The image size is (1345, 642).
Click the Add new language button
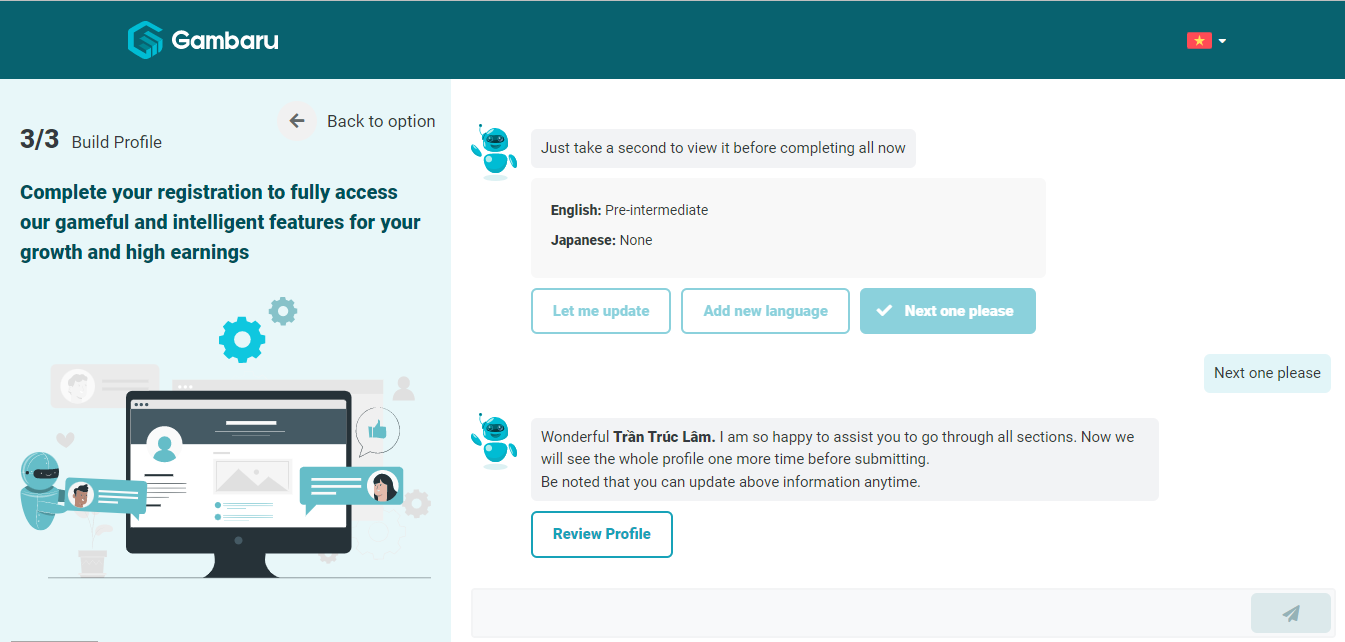[x=765, y=310]
